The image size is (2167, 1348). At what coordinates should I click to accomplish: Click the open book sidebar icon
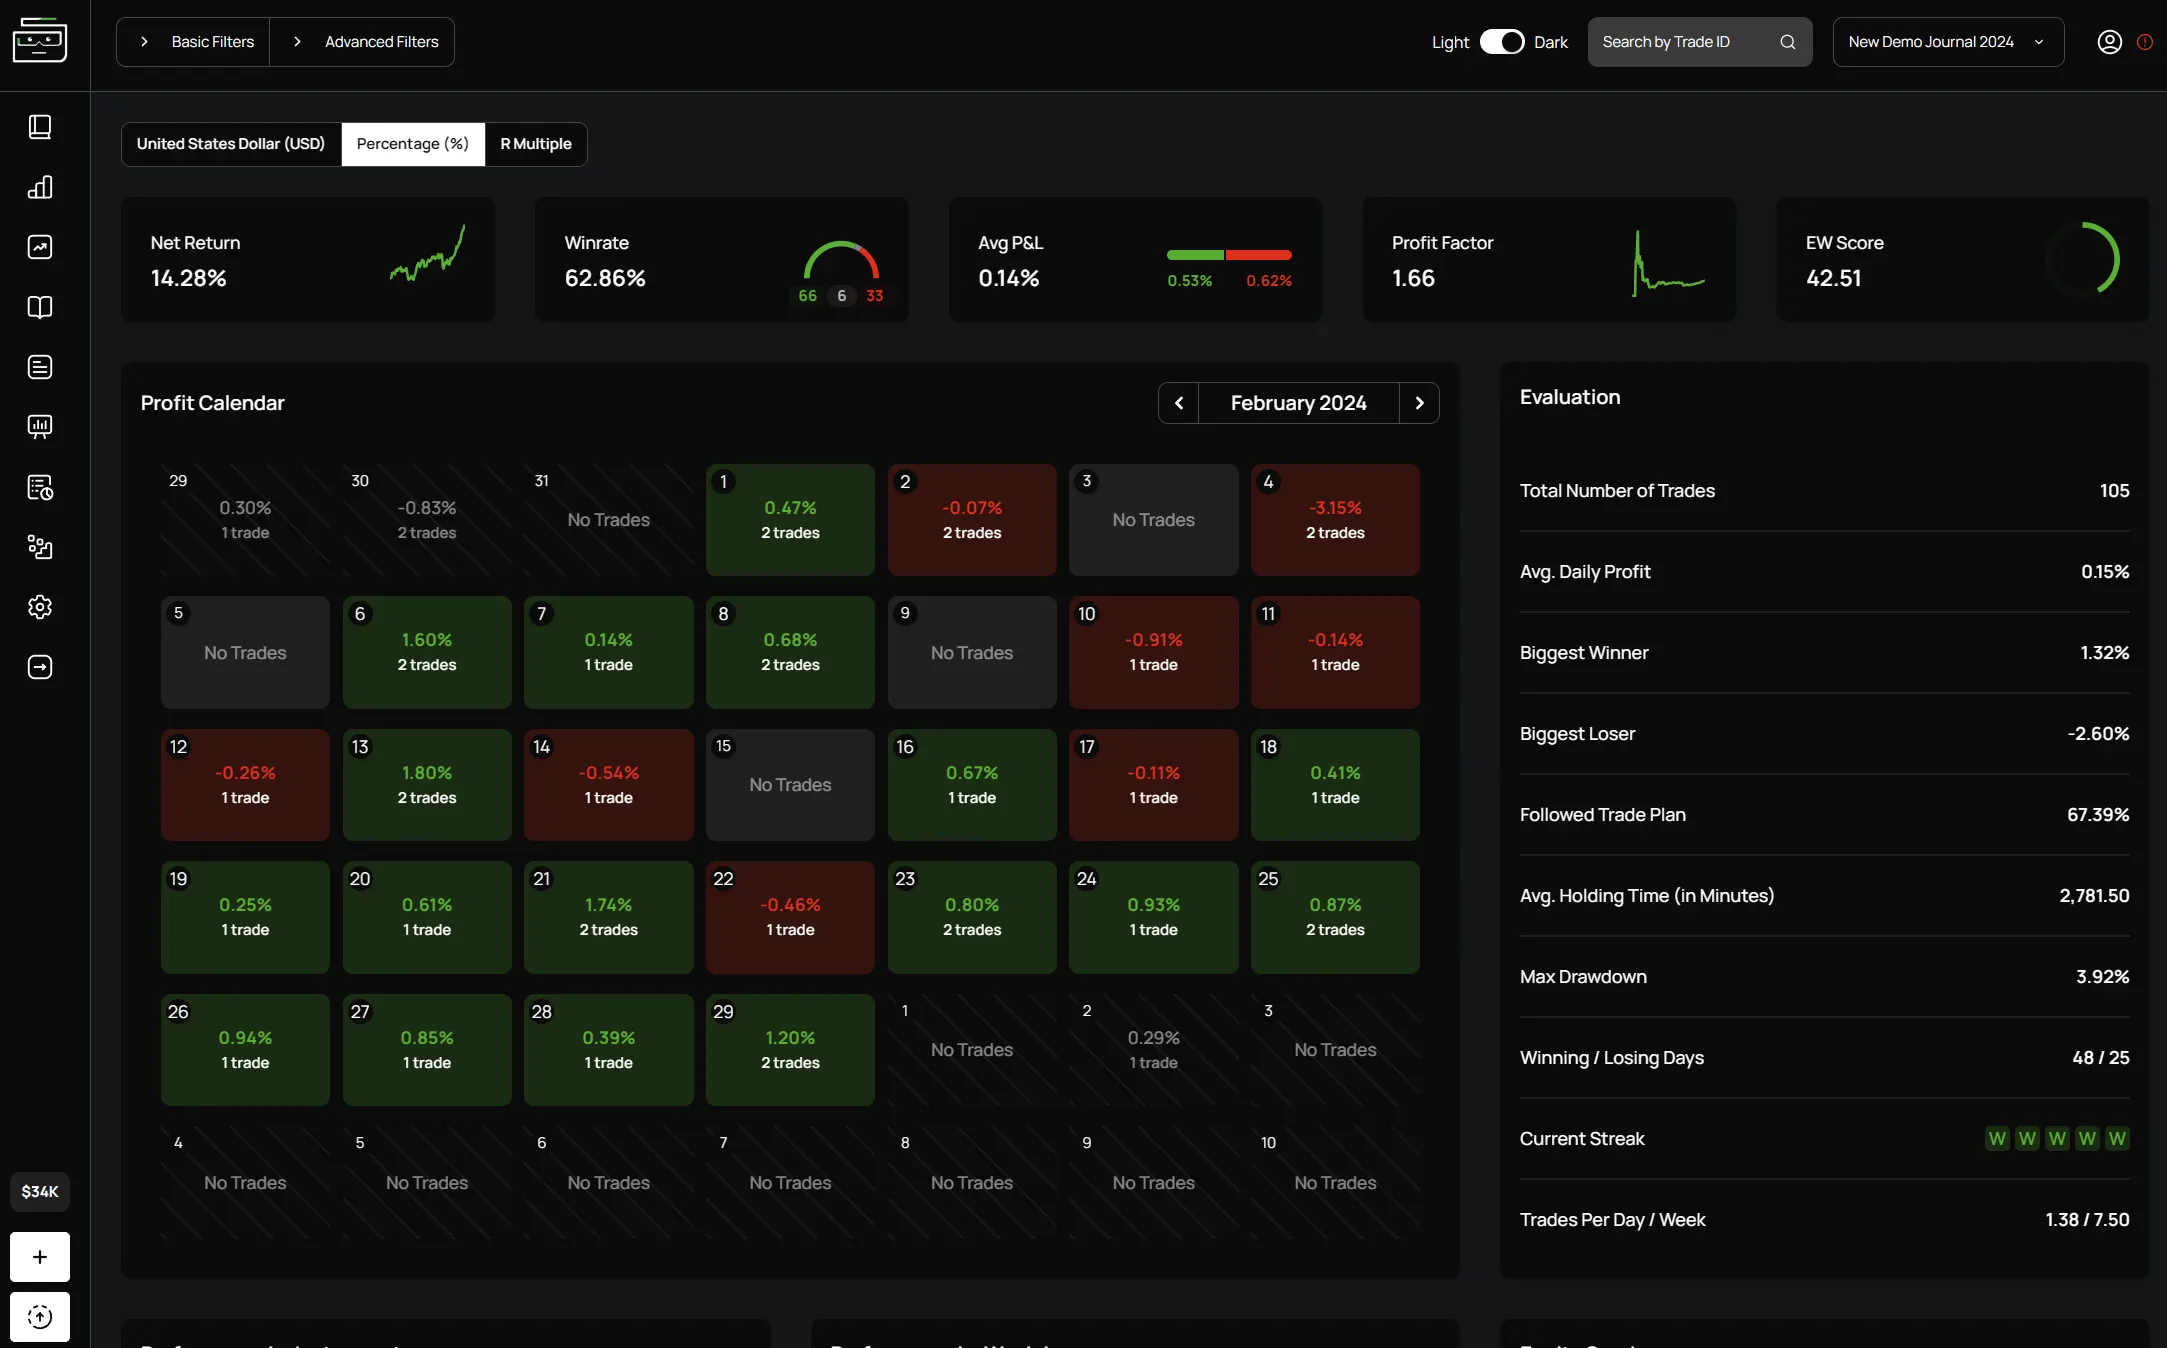(40, 307)
